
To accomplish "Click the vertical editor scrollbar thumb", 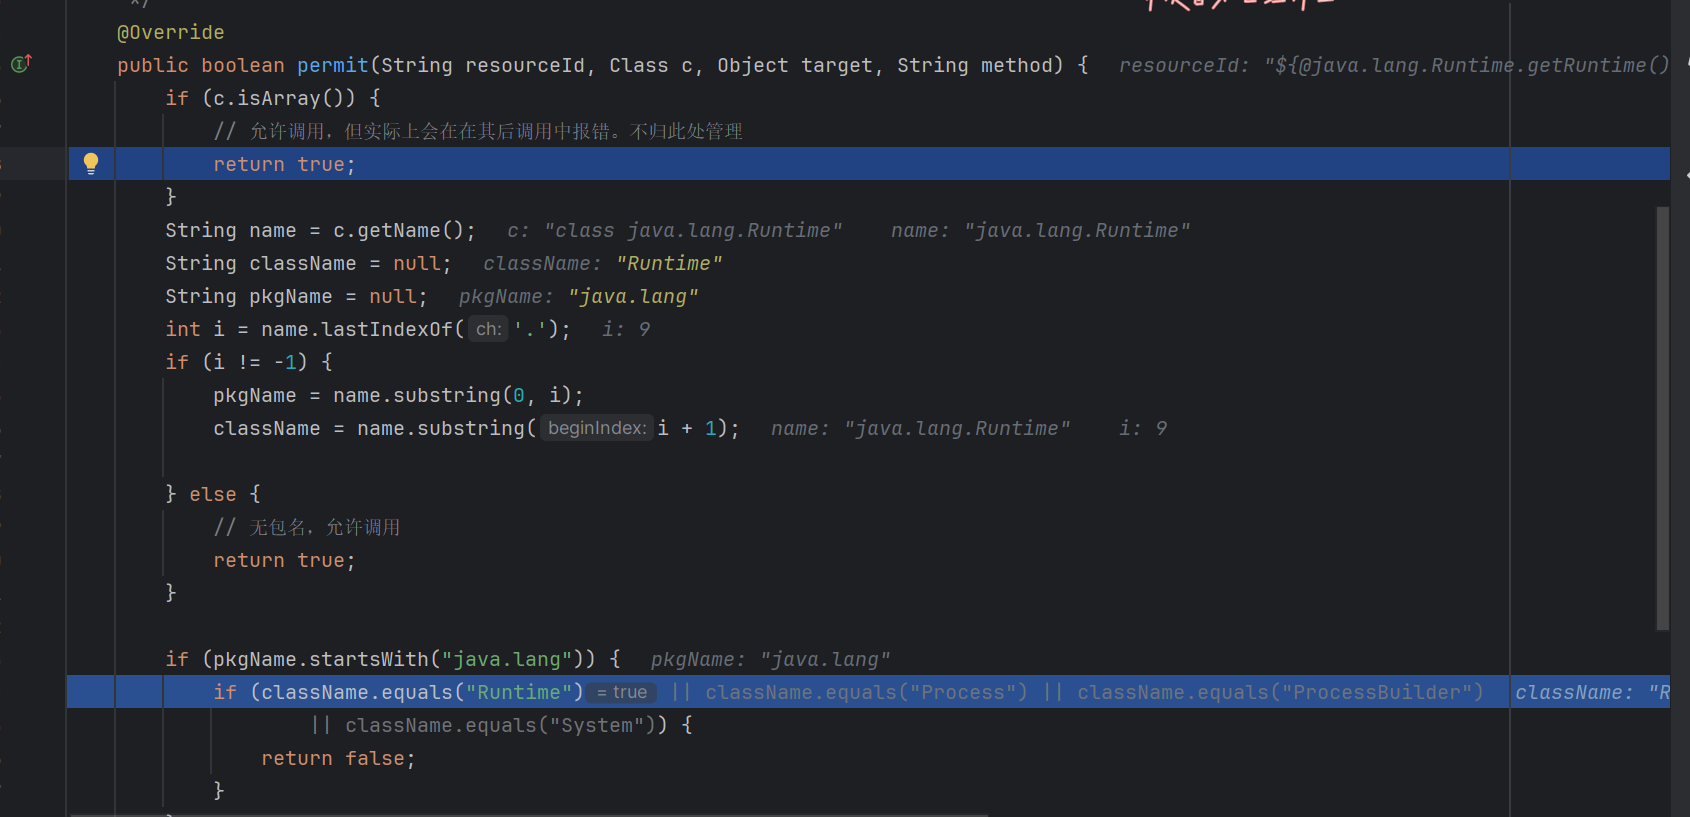I will click(1663, 418).
